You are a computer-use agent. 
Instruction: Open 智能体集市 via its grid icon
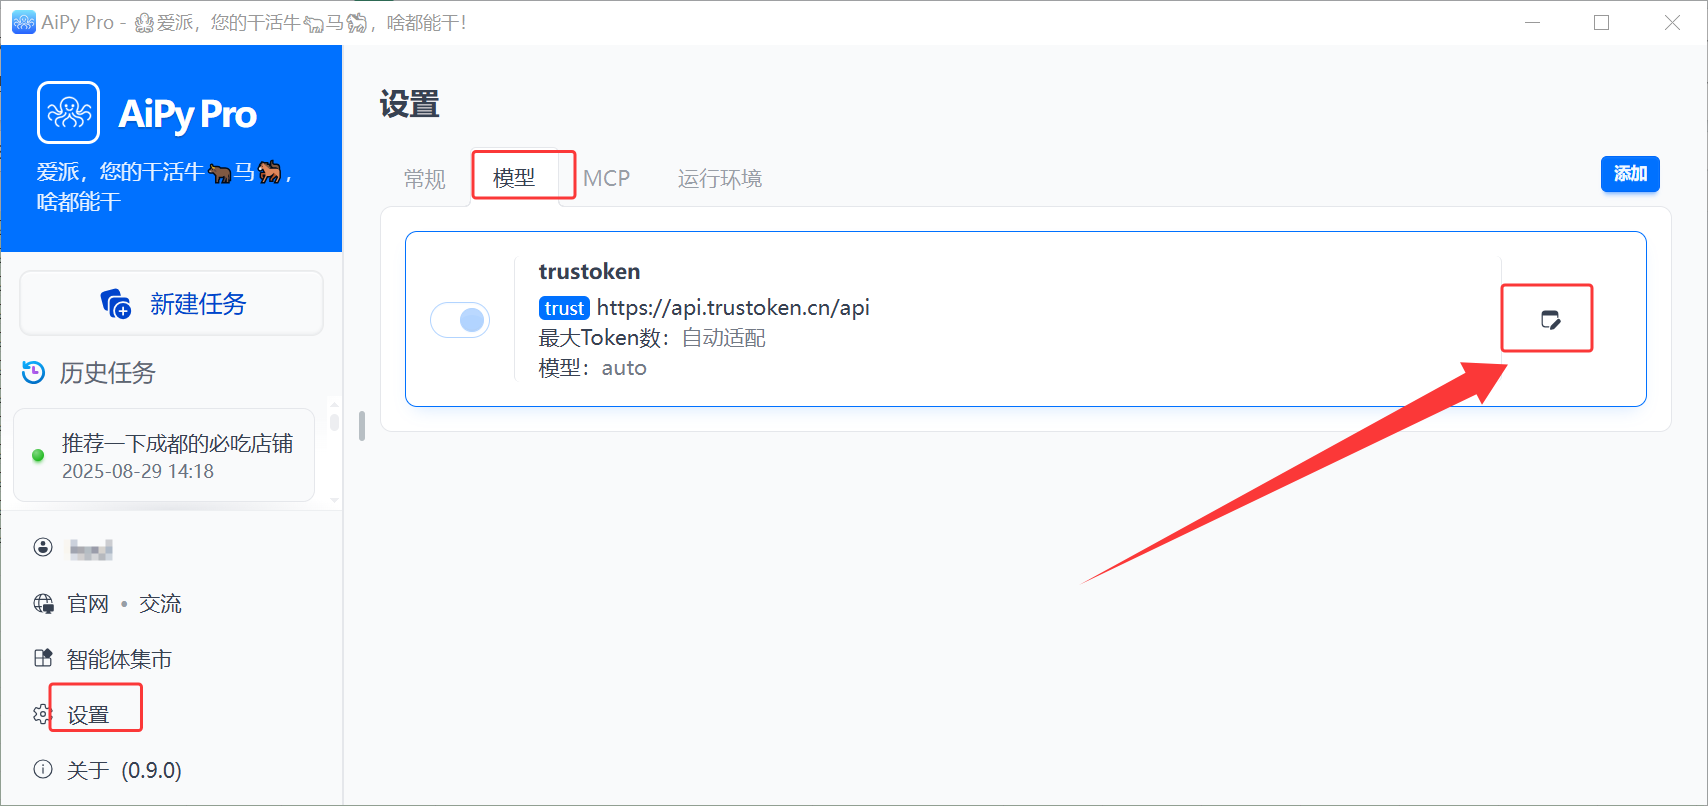pos(43,658)
